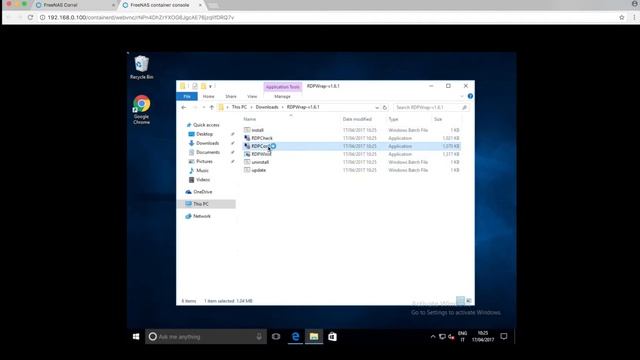Click Downloads in the address breadcrumb
The height and width of the screenshot is (360, 640).
tap(267, 107)
